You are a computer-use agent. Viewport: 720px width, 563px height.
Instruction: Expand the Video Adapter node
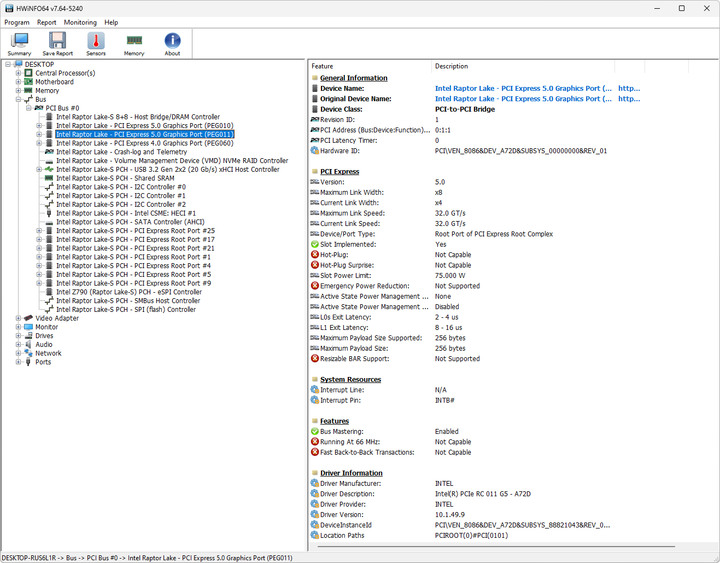pyautogui.click(x=18, y=318)
